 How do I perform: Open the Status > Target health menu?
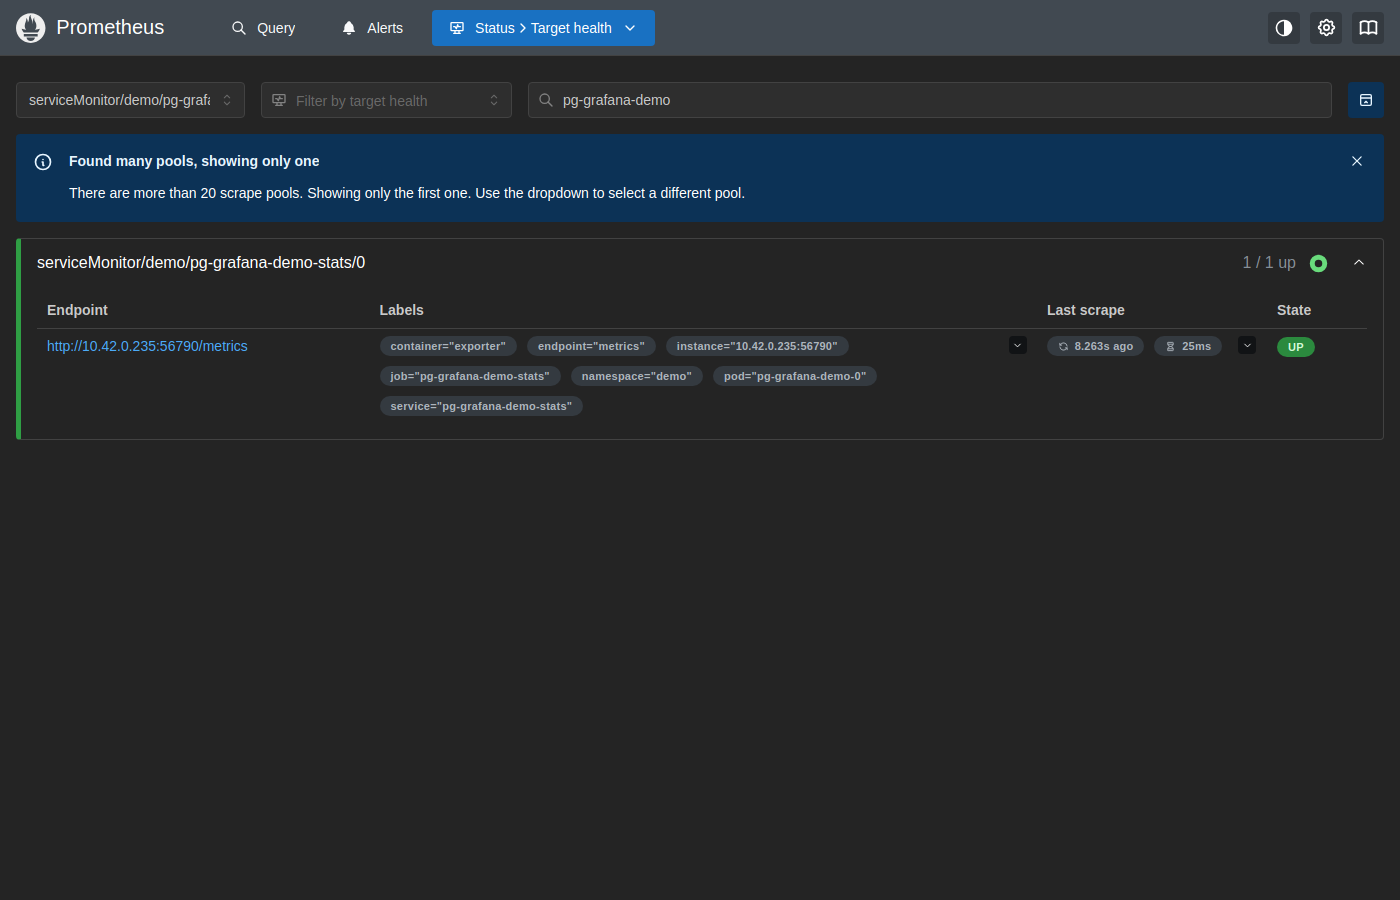(x=543, y=28)
